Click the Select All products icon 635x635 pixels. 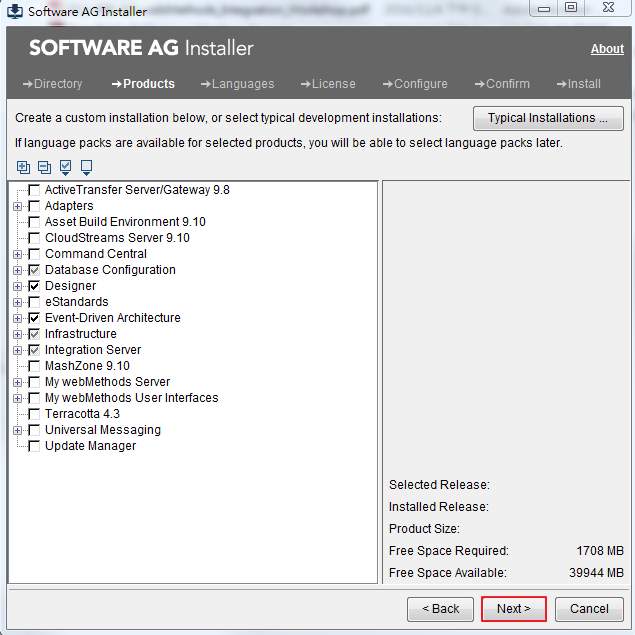(65, 167)
